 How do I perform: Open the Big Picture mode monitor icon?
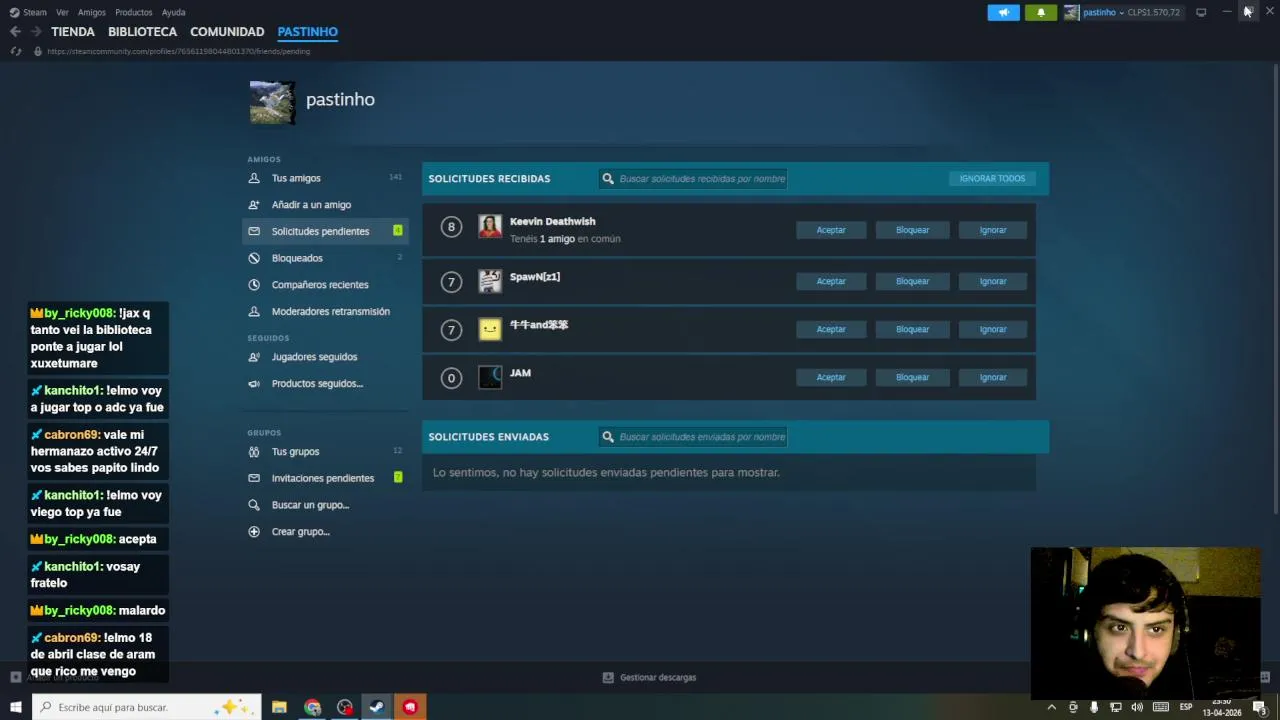click(1201, 12)
